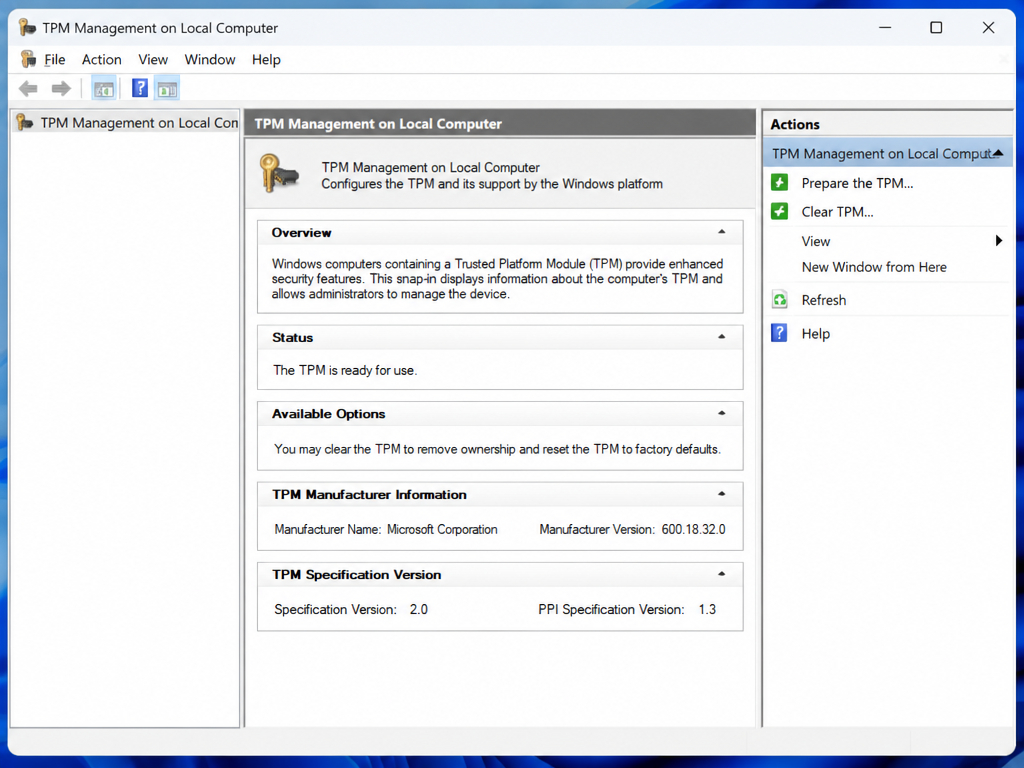Click the Back arrow toolbar icon
Screen dimensions: 1024x768
point(28,88)
